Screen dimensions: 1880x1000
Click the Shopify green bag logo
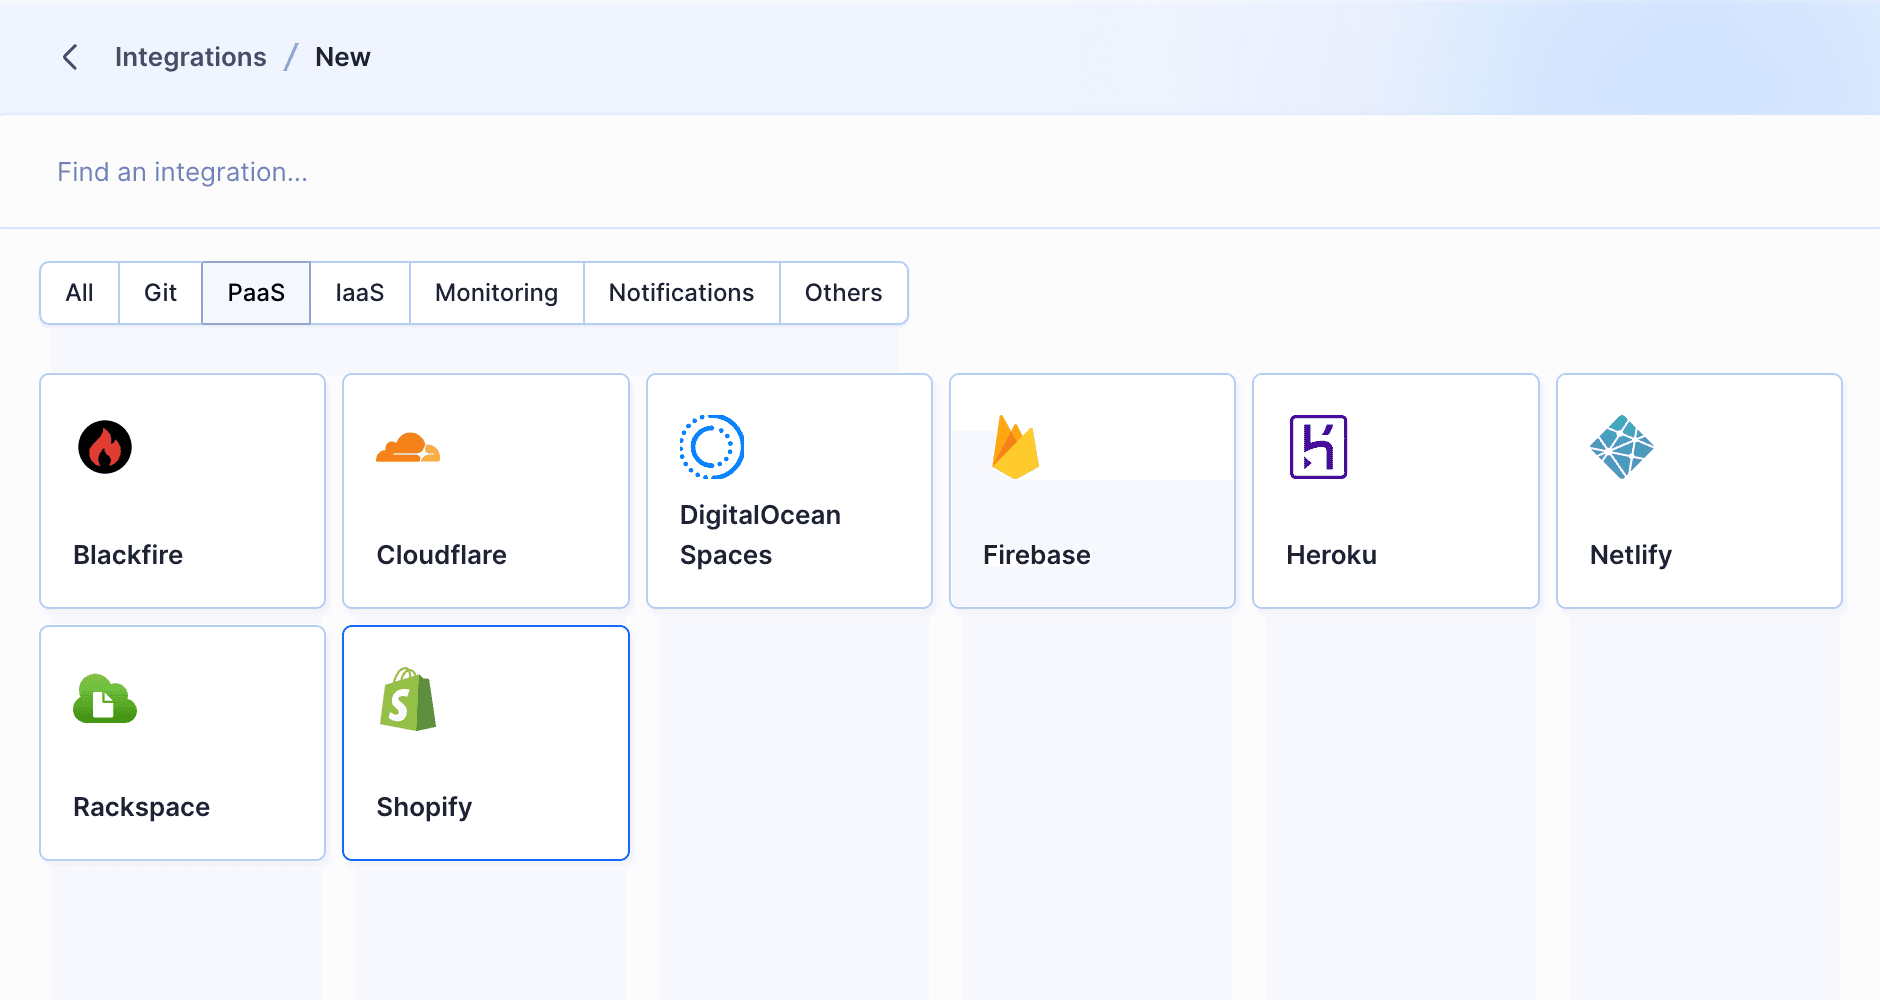pyautogui.click(x=408, y=699)
